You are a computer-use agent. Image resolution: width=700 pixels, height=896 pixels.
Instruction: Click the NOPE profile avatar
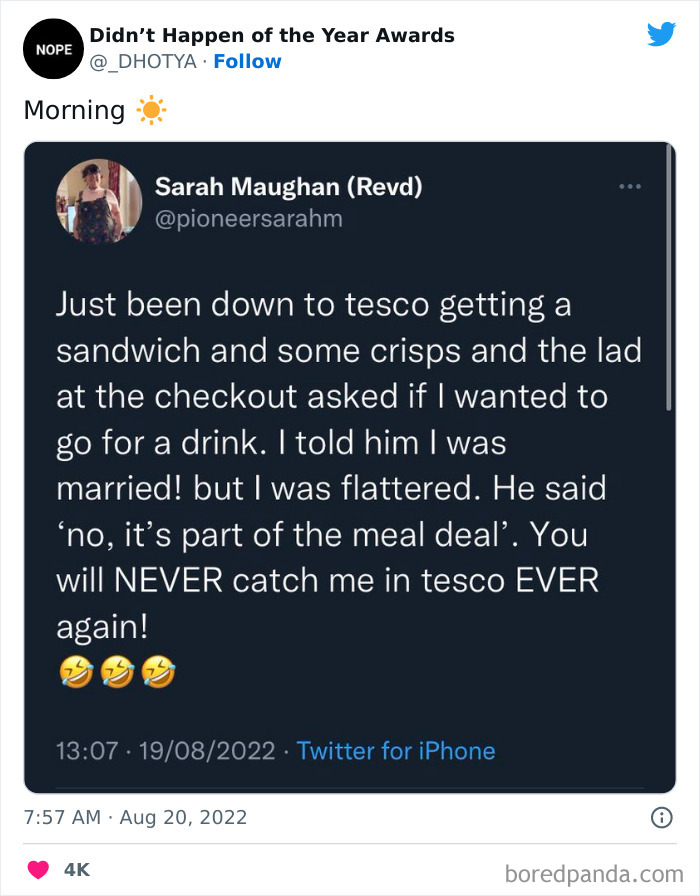pyautogui.click(x=52, y=48)
